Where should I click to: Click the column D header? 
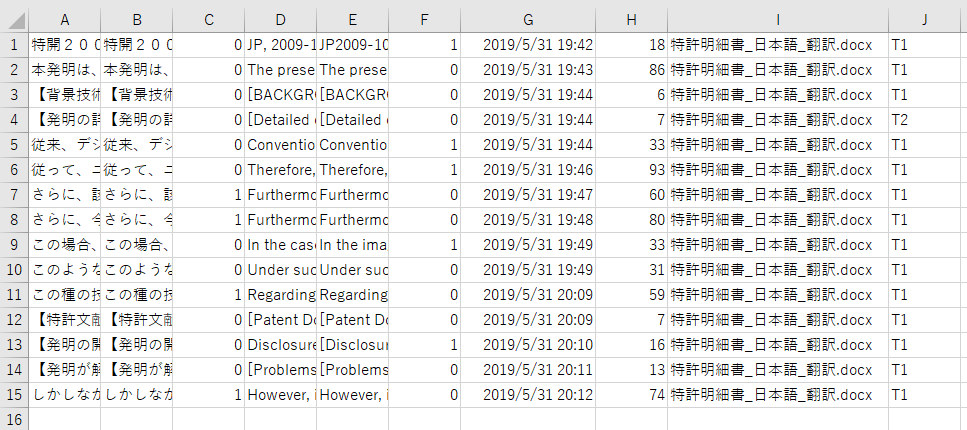280,20
